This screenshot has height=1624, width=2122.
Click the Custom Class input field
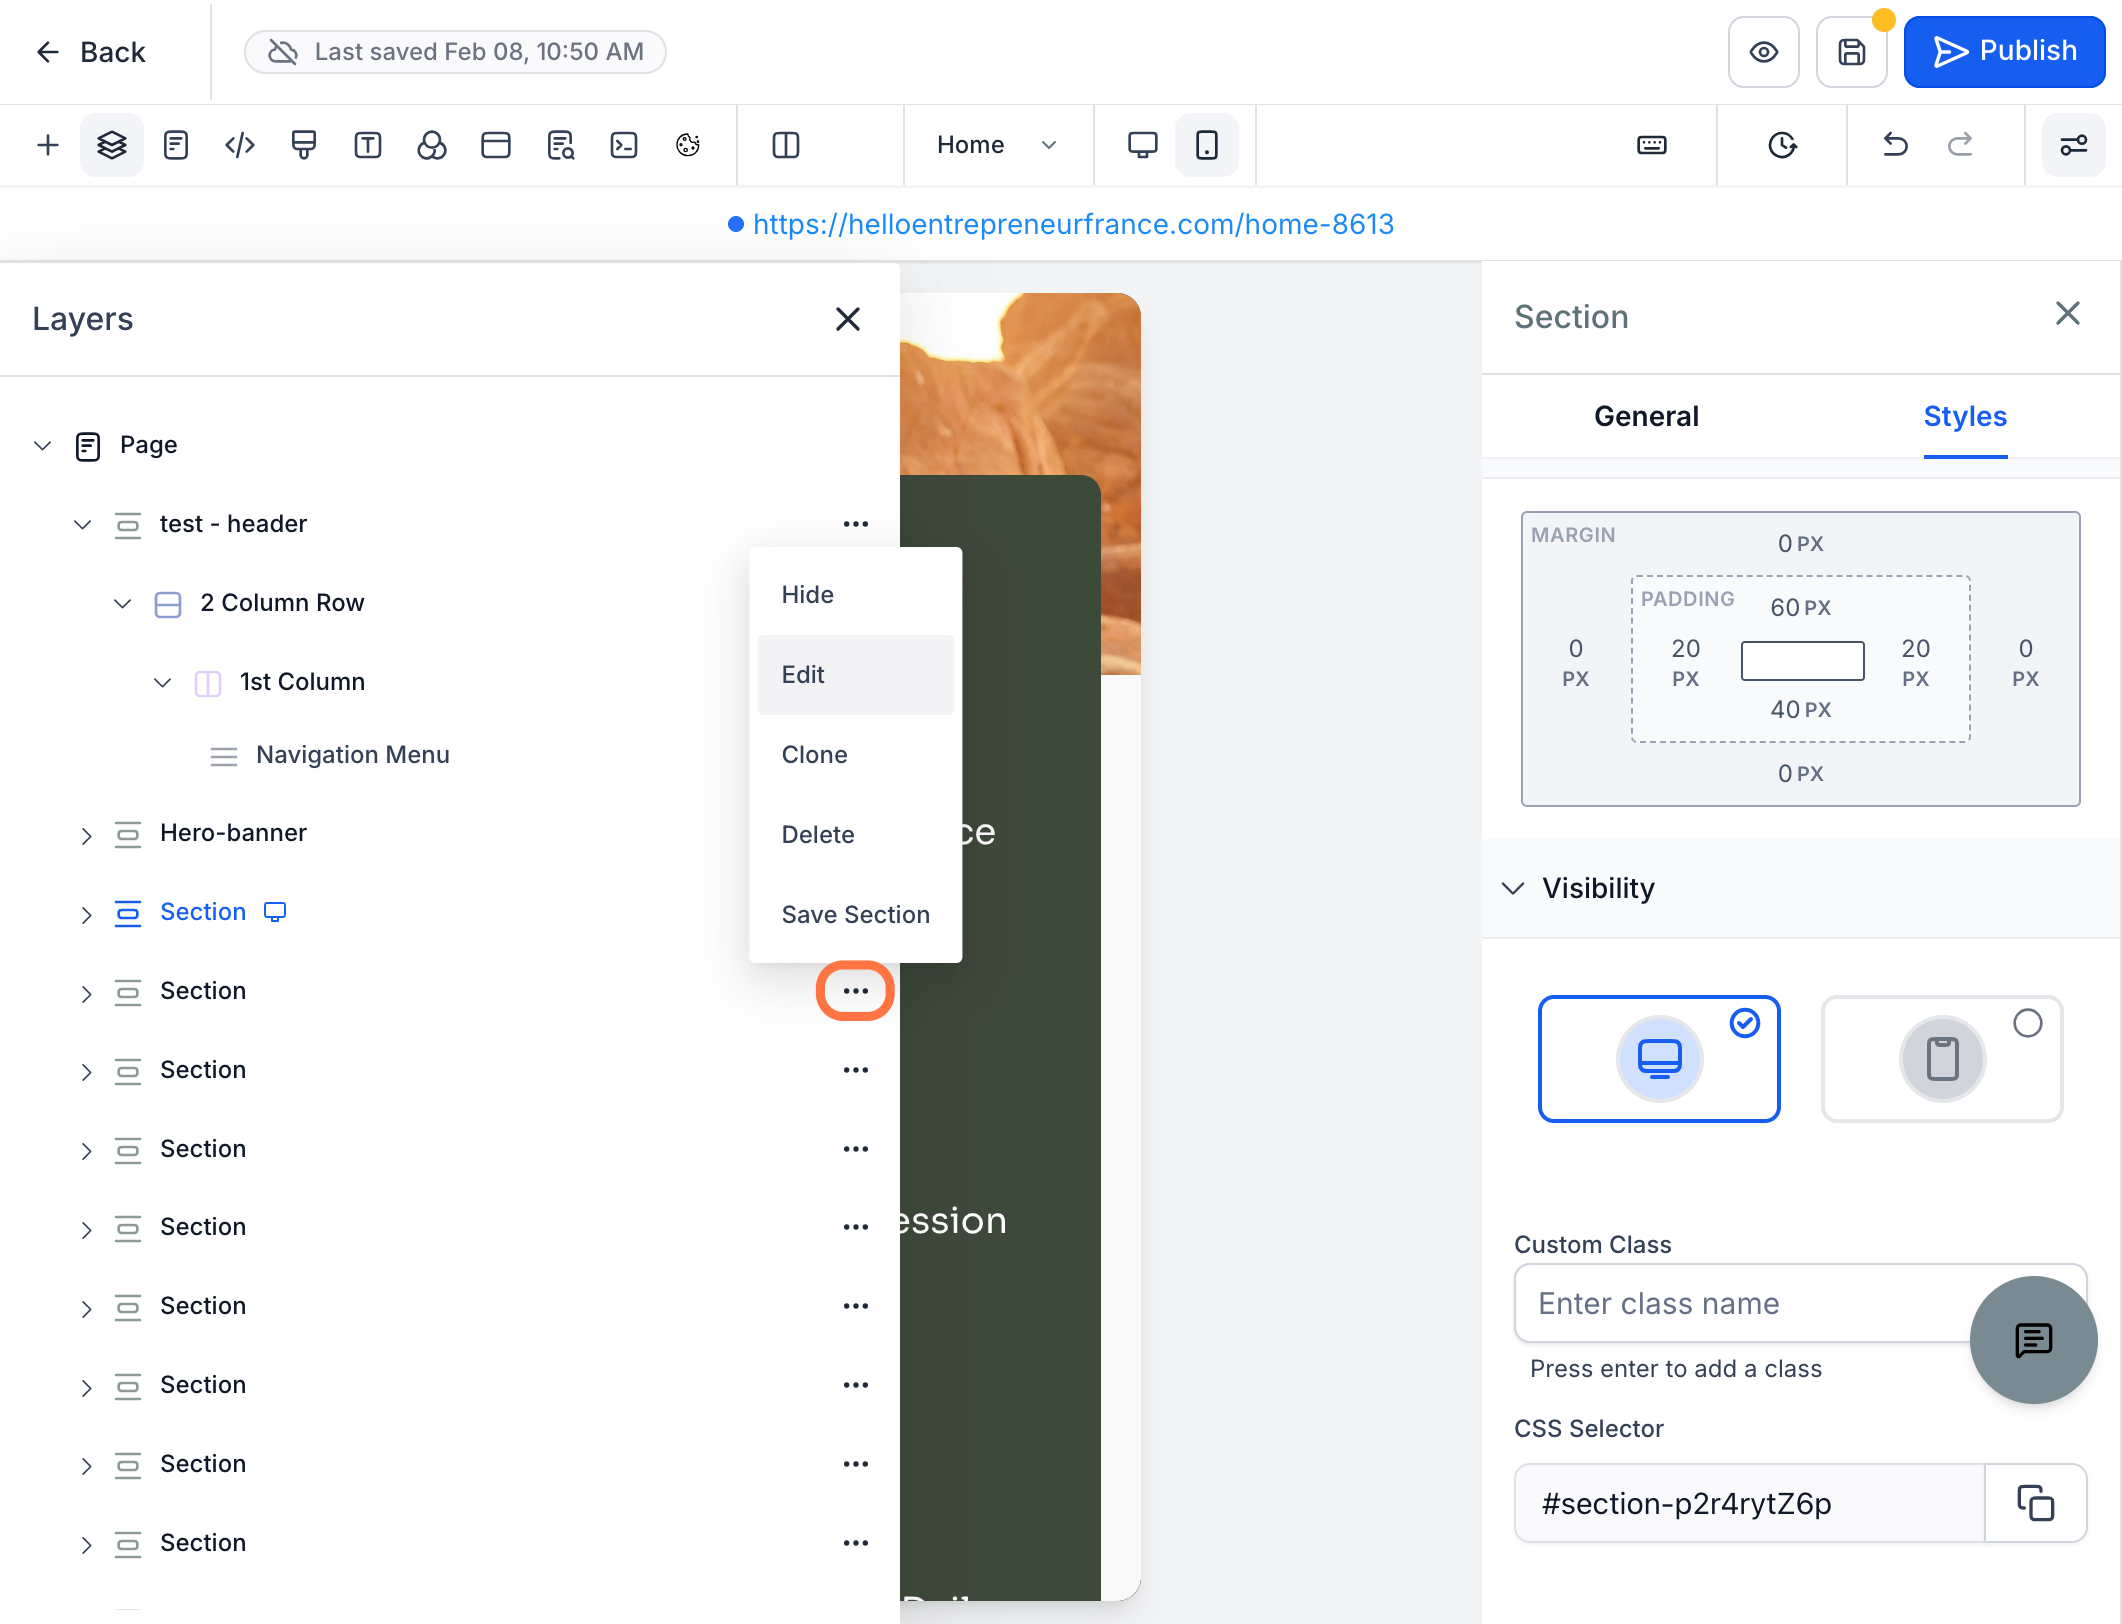[1800, 1303]
